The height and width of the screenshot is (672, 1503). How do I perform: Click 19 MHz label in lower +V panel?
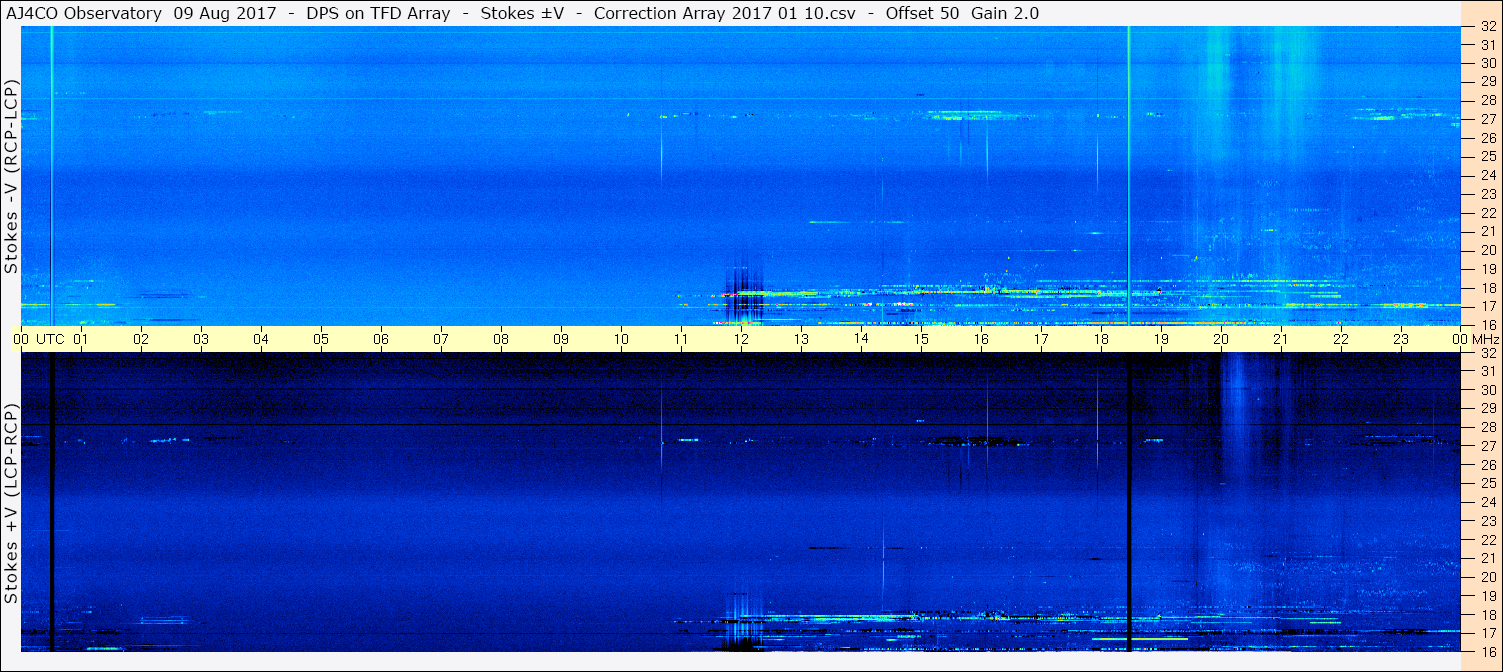[1487, 596]
